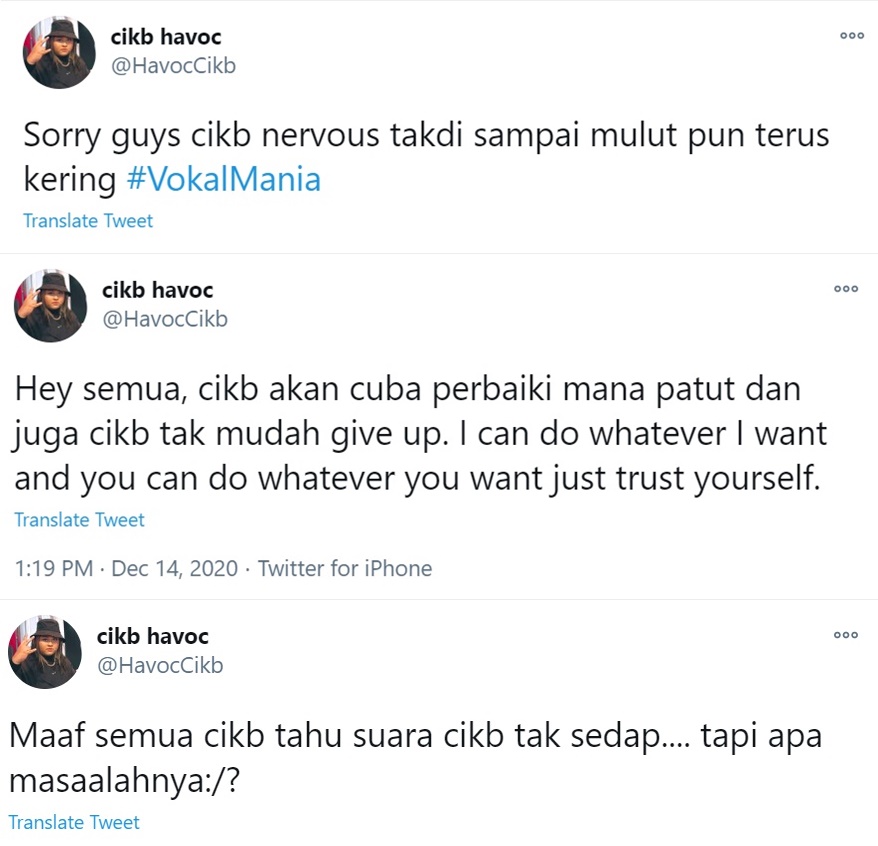Image resolution: width=878 pixels, height=846 pixels.
Task: Click the 'Twitter for iPhone' source link
Action: click(x=345, y=568)
